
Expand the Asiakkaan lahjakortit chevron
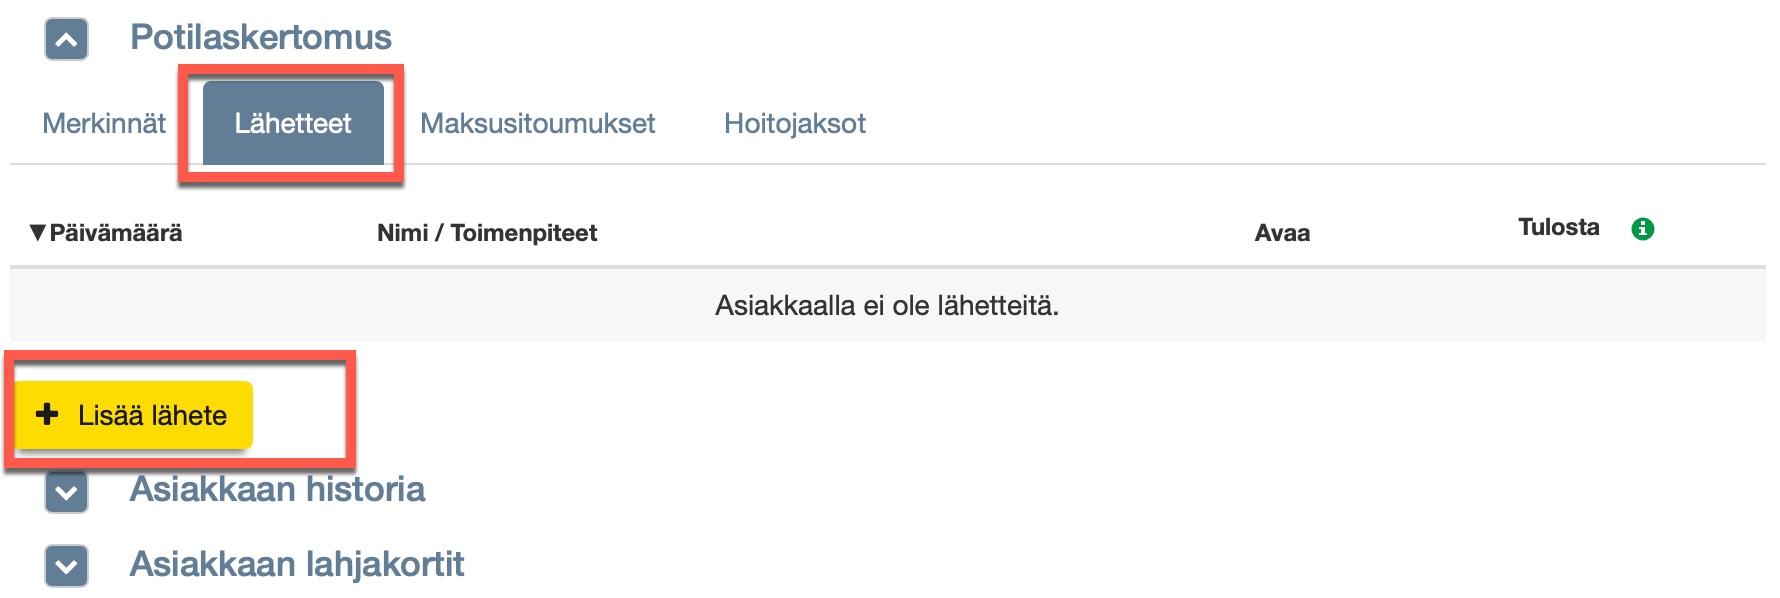point(66,566)
